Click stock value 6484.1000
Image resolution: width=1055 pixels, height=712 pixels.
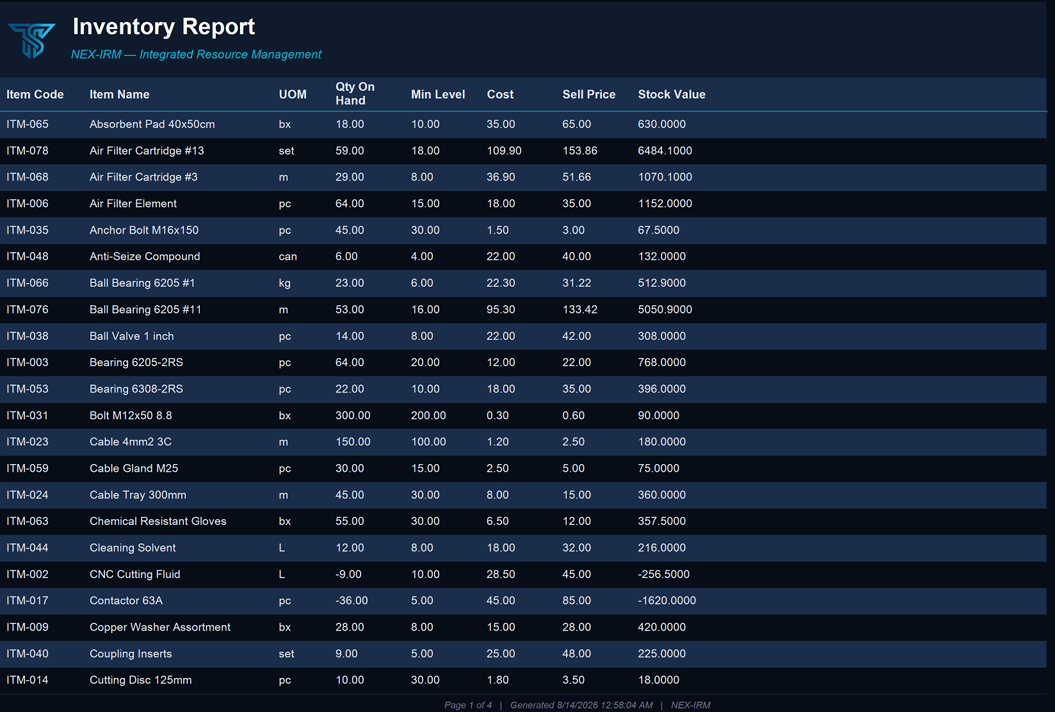click(x=665, y=151)
